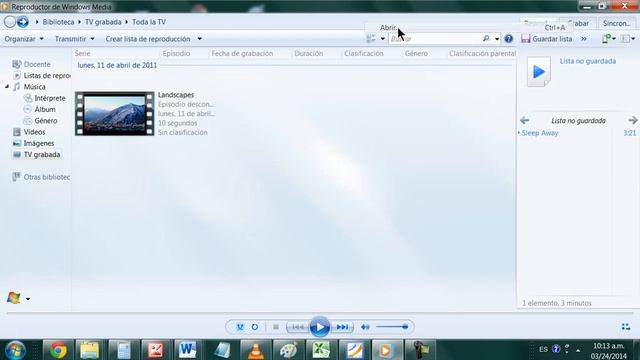The image size is (640, 360).
Task: Go forward with the blue forward arrow
Action: 23,22
